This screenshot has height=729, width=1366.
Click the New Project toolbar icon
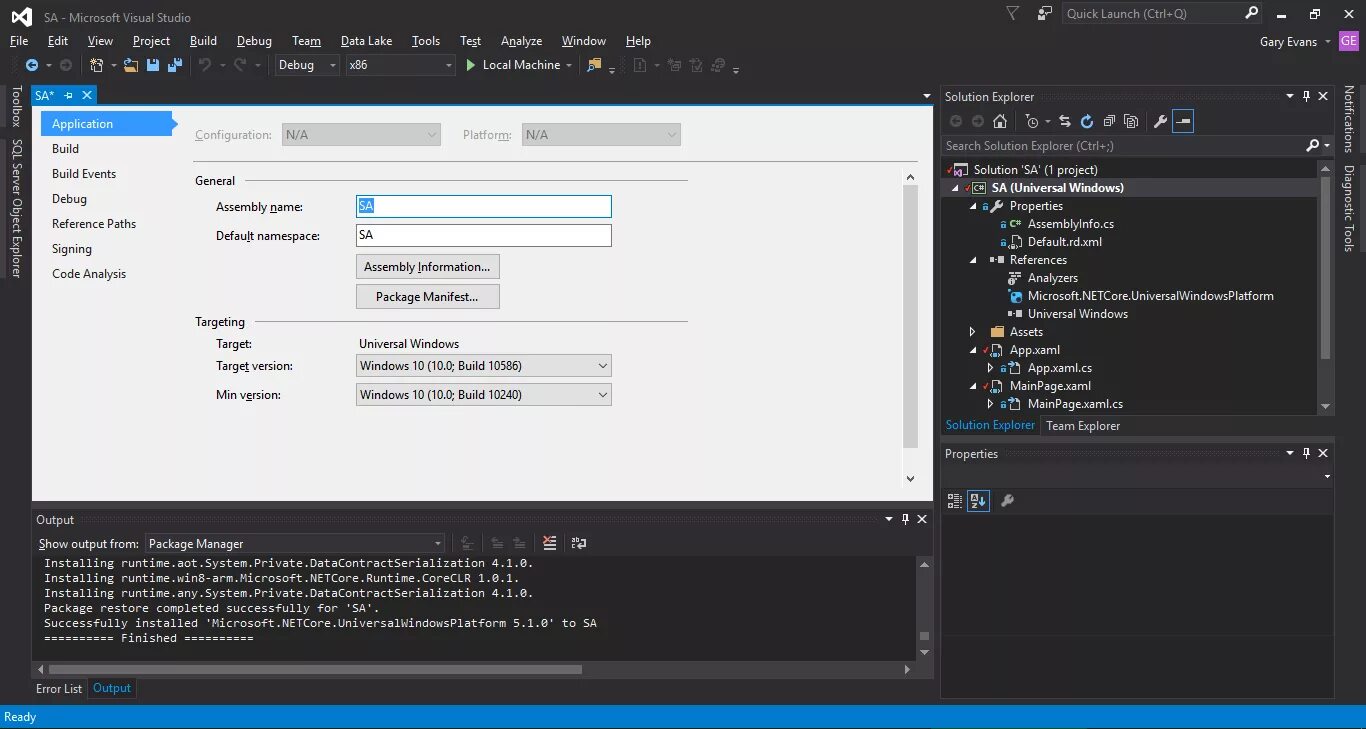coord(97,65)
